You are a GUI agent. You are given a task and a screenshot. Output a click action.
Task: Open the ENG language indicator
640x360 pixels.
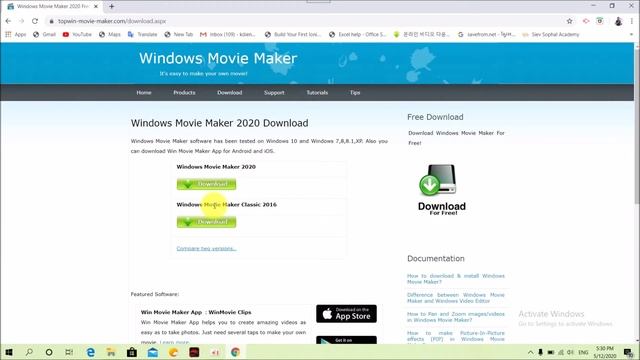click(583, 352)
